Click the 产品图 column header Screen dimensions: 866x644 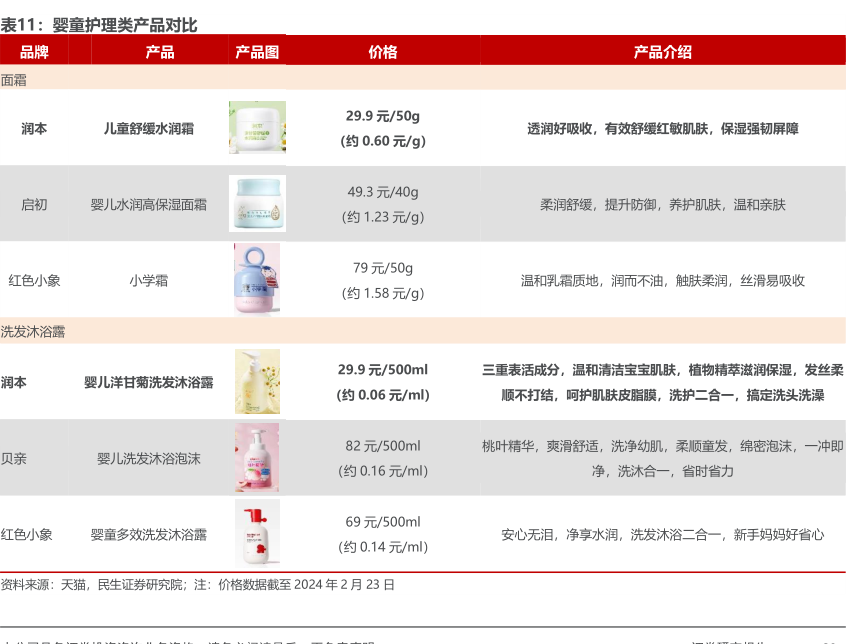(x=257, y=52)
